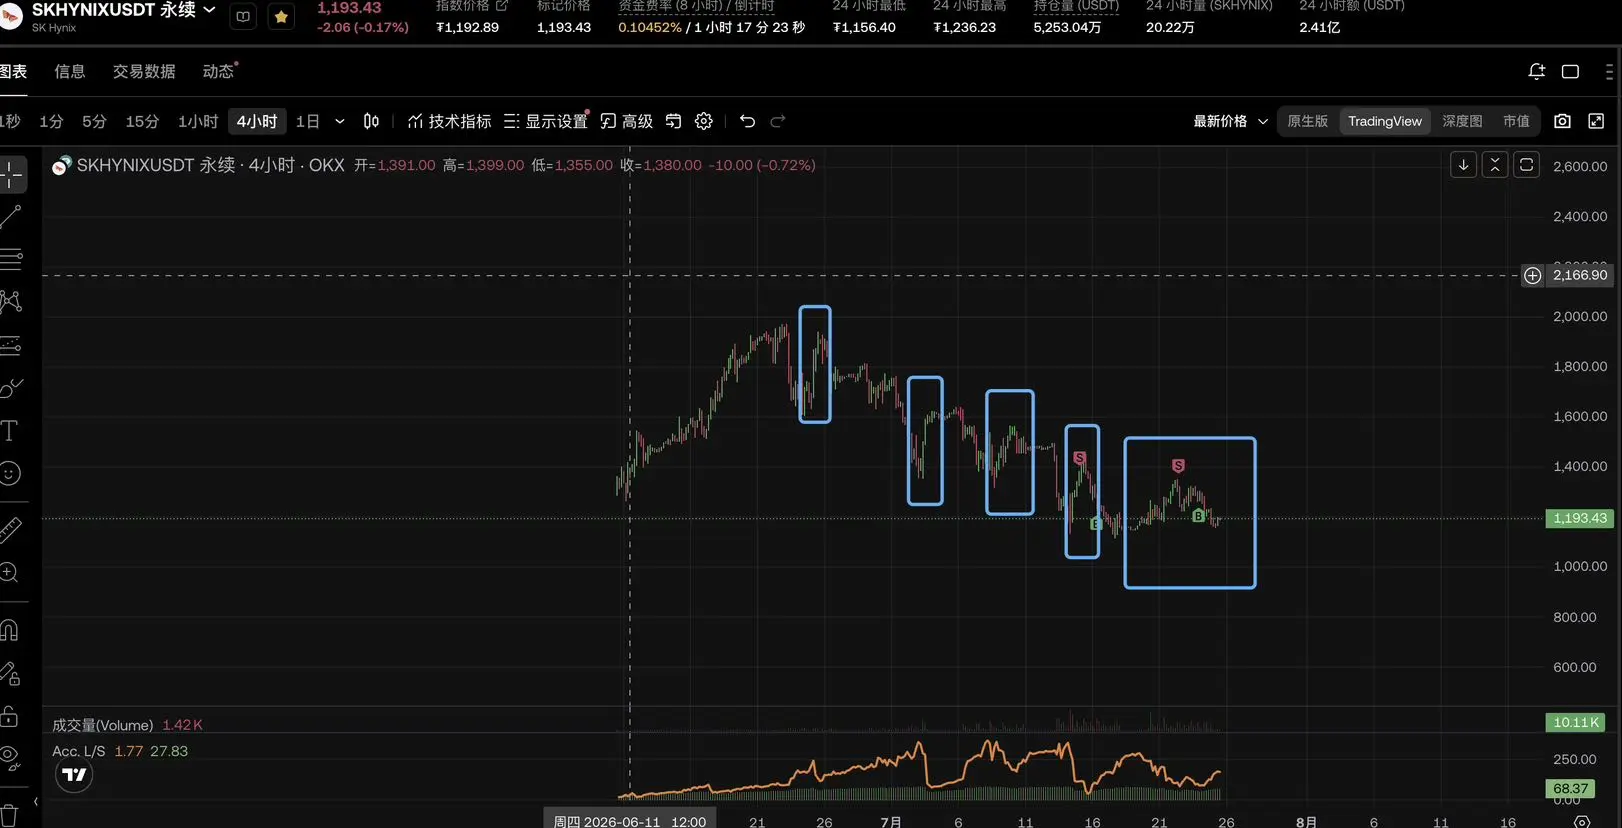The image size is (1622, 828).
Task: Undo the last chart action
Action: click(747, 121)
